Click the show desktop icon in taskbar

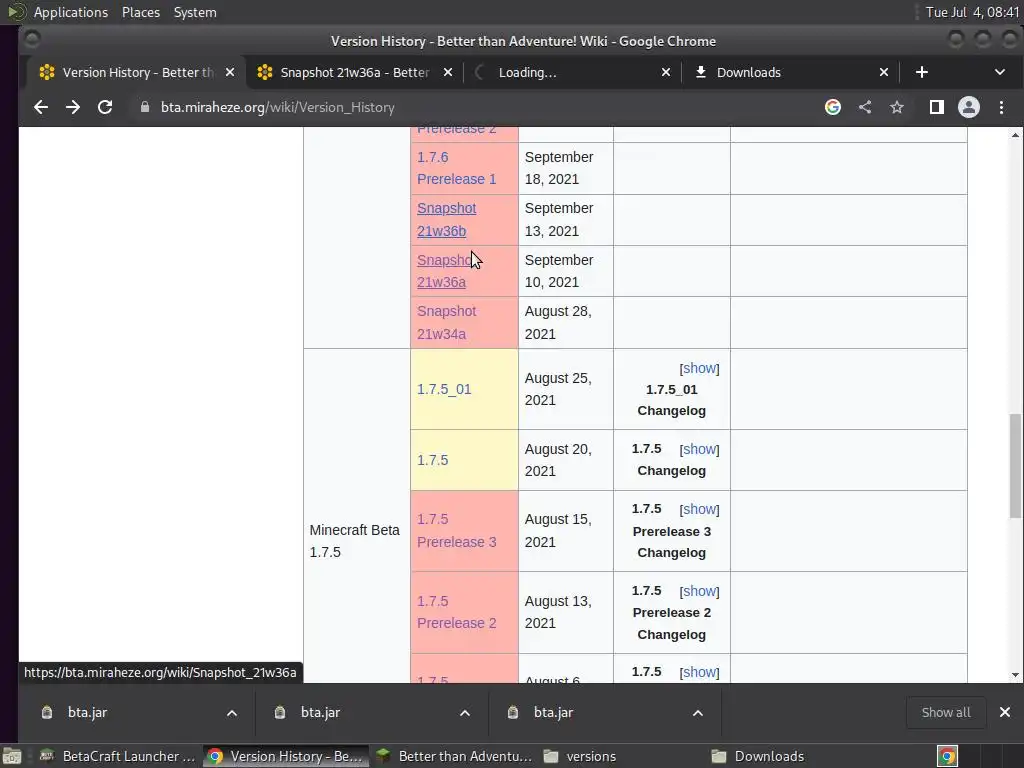pos(11,756)
